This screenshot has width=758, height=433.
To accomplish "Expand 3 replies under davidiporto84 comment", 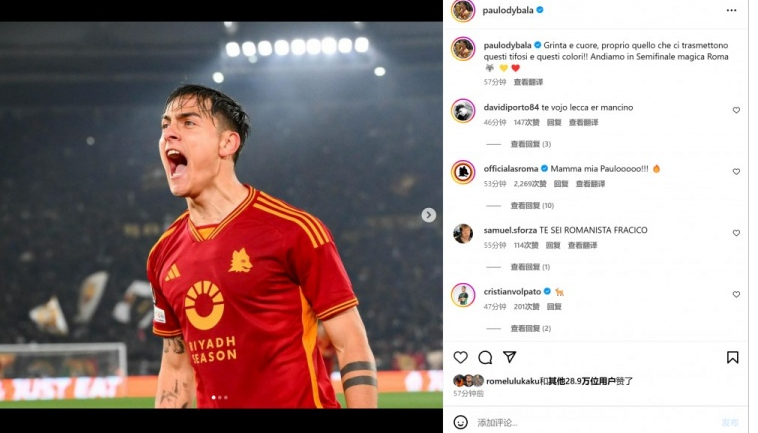I will [x=531, y=144].
